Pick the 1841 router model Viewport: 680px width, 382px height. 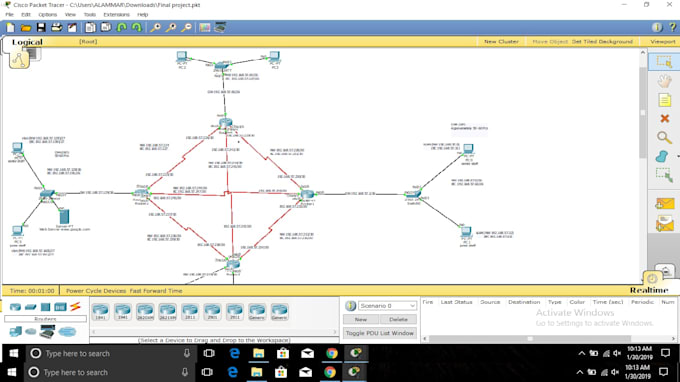(x=101, y=312)
